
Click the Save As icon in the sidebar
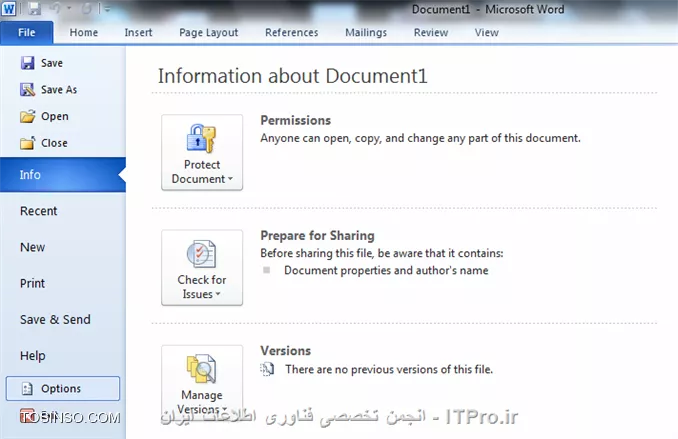click(x=27, y=90)
